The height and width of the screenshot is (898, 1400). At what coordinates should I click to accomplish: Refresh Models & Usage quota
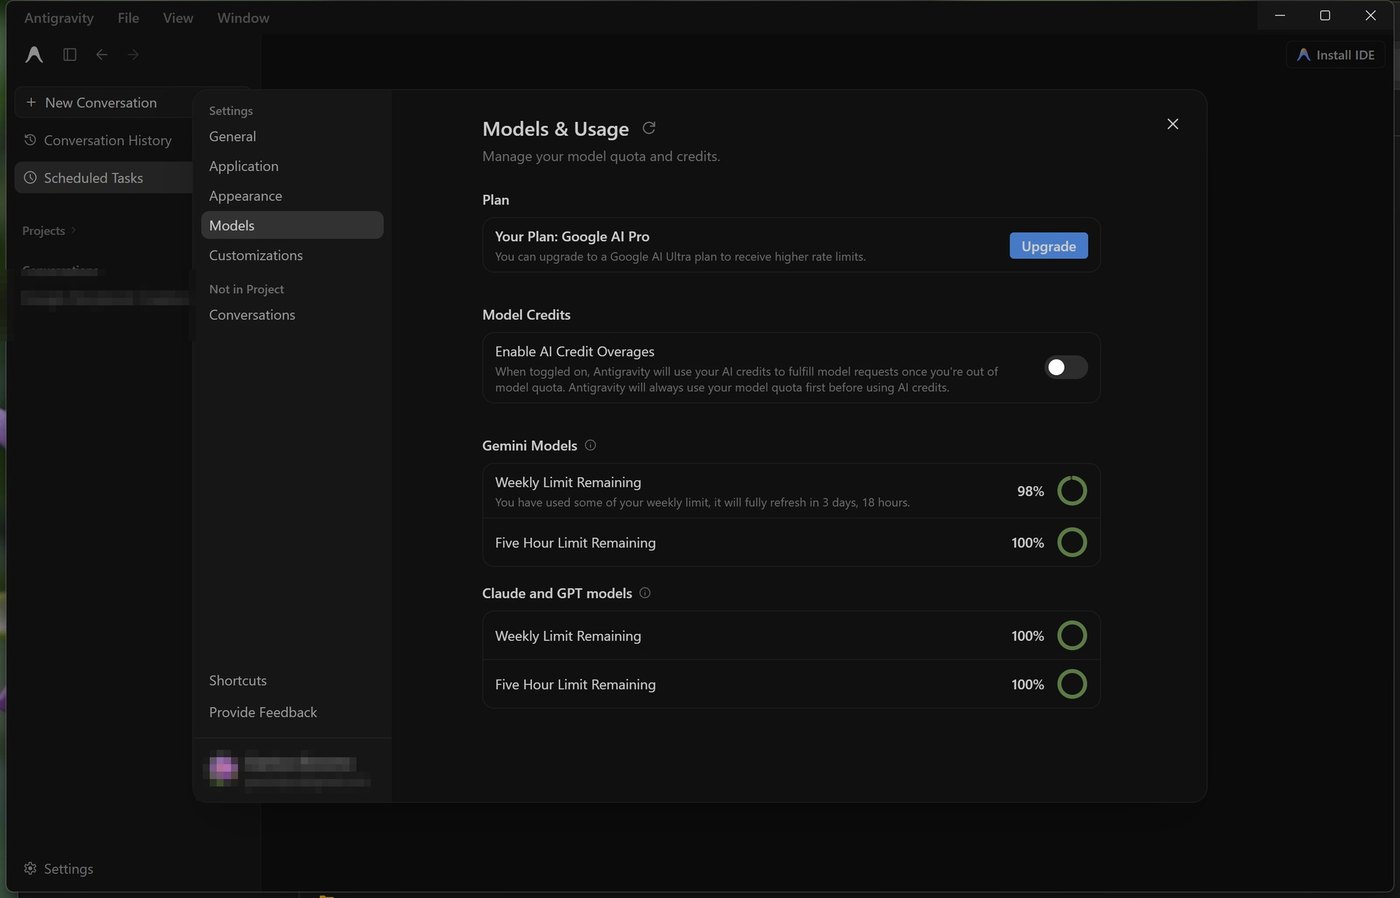pyautogui.click(x=649, y=128)
